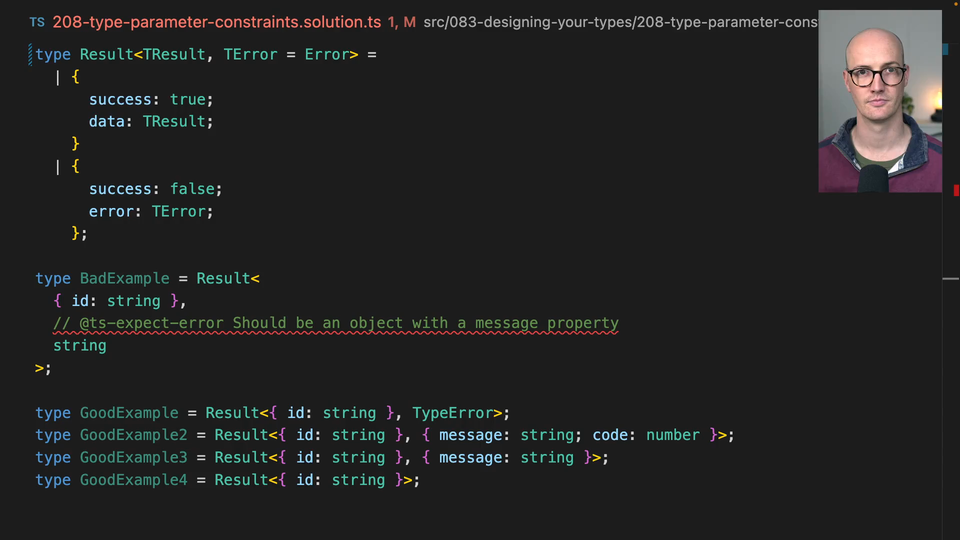Select the 208-type-parameter-constraints.solution.ts tab
960x540 pixels.
pos(215,22)
